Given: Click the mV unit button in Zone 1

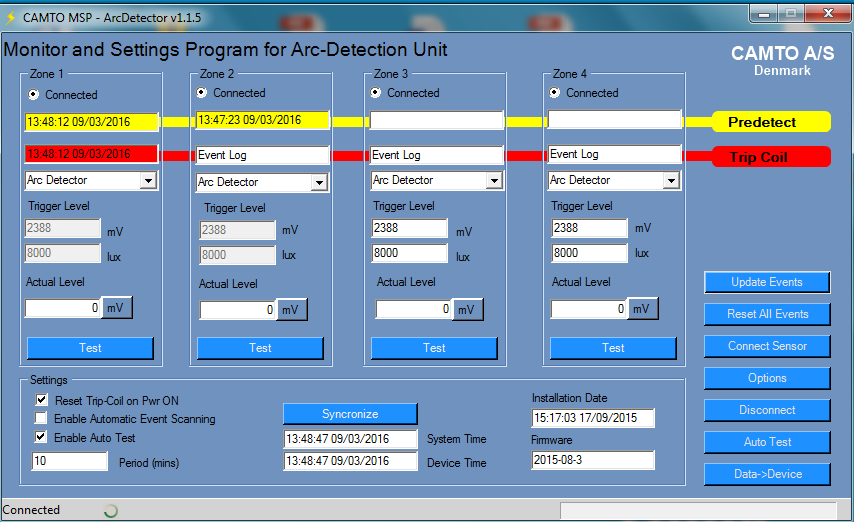Looking at the screenshot, I should point(117,308).
